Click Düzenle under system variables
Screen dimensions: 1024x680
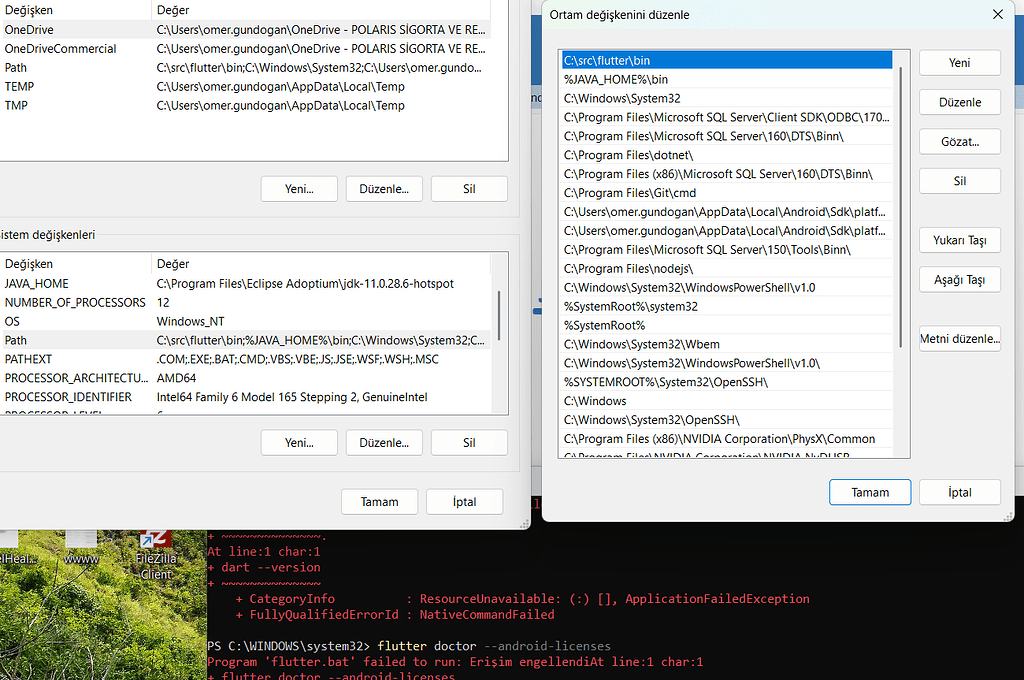point(384,442)
